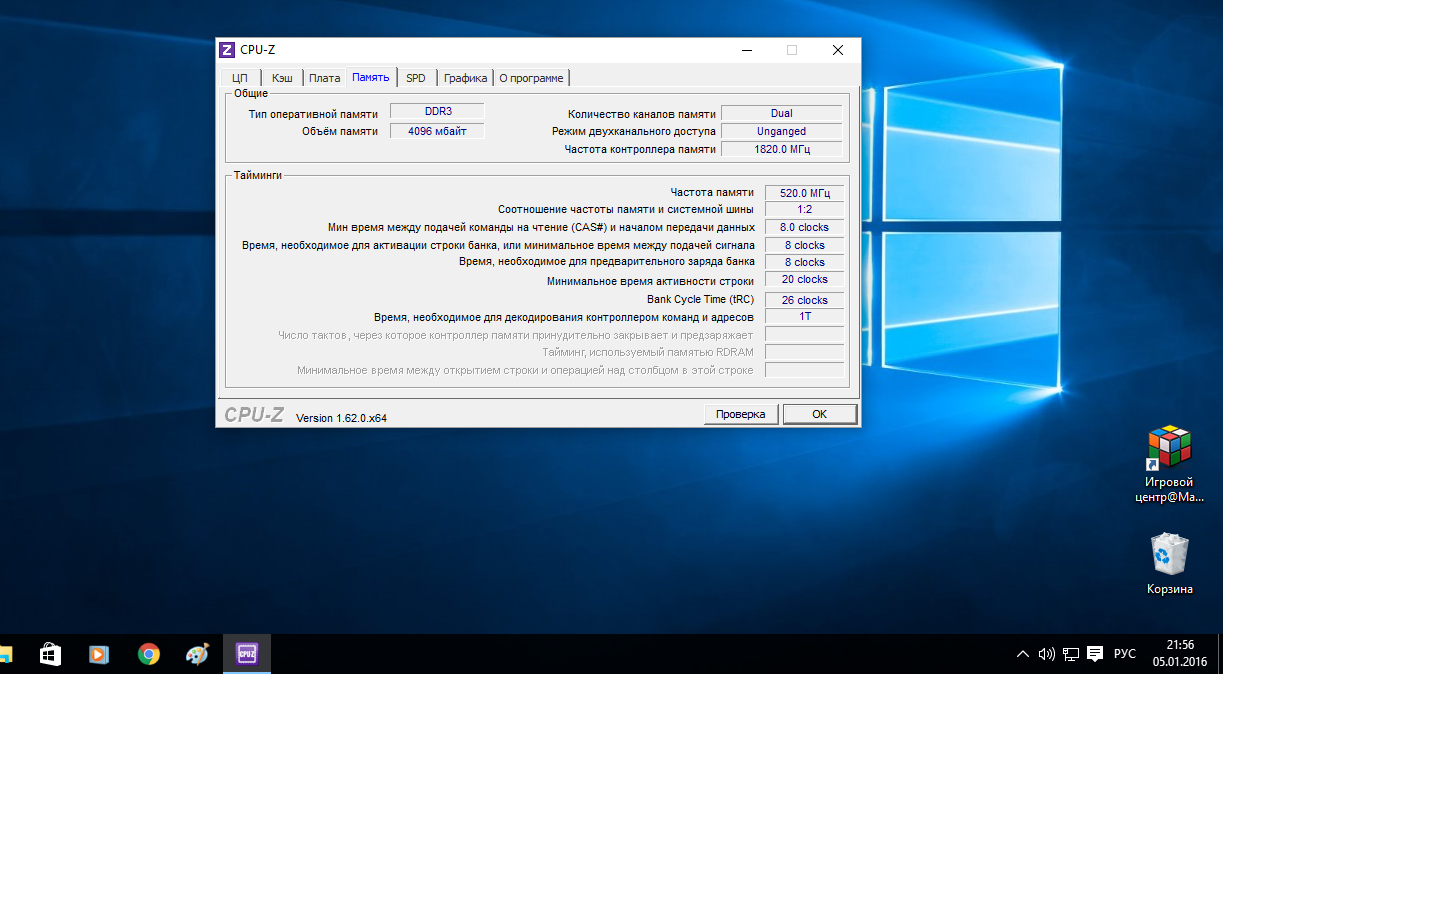Click the volume speaker tray icon
Viewport: 1440px width, 900px height.
1046,654
